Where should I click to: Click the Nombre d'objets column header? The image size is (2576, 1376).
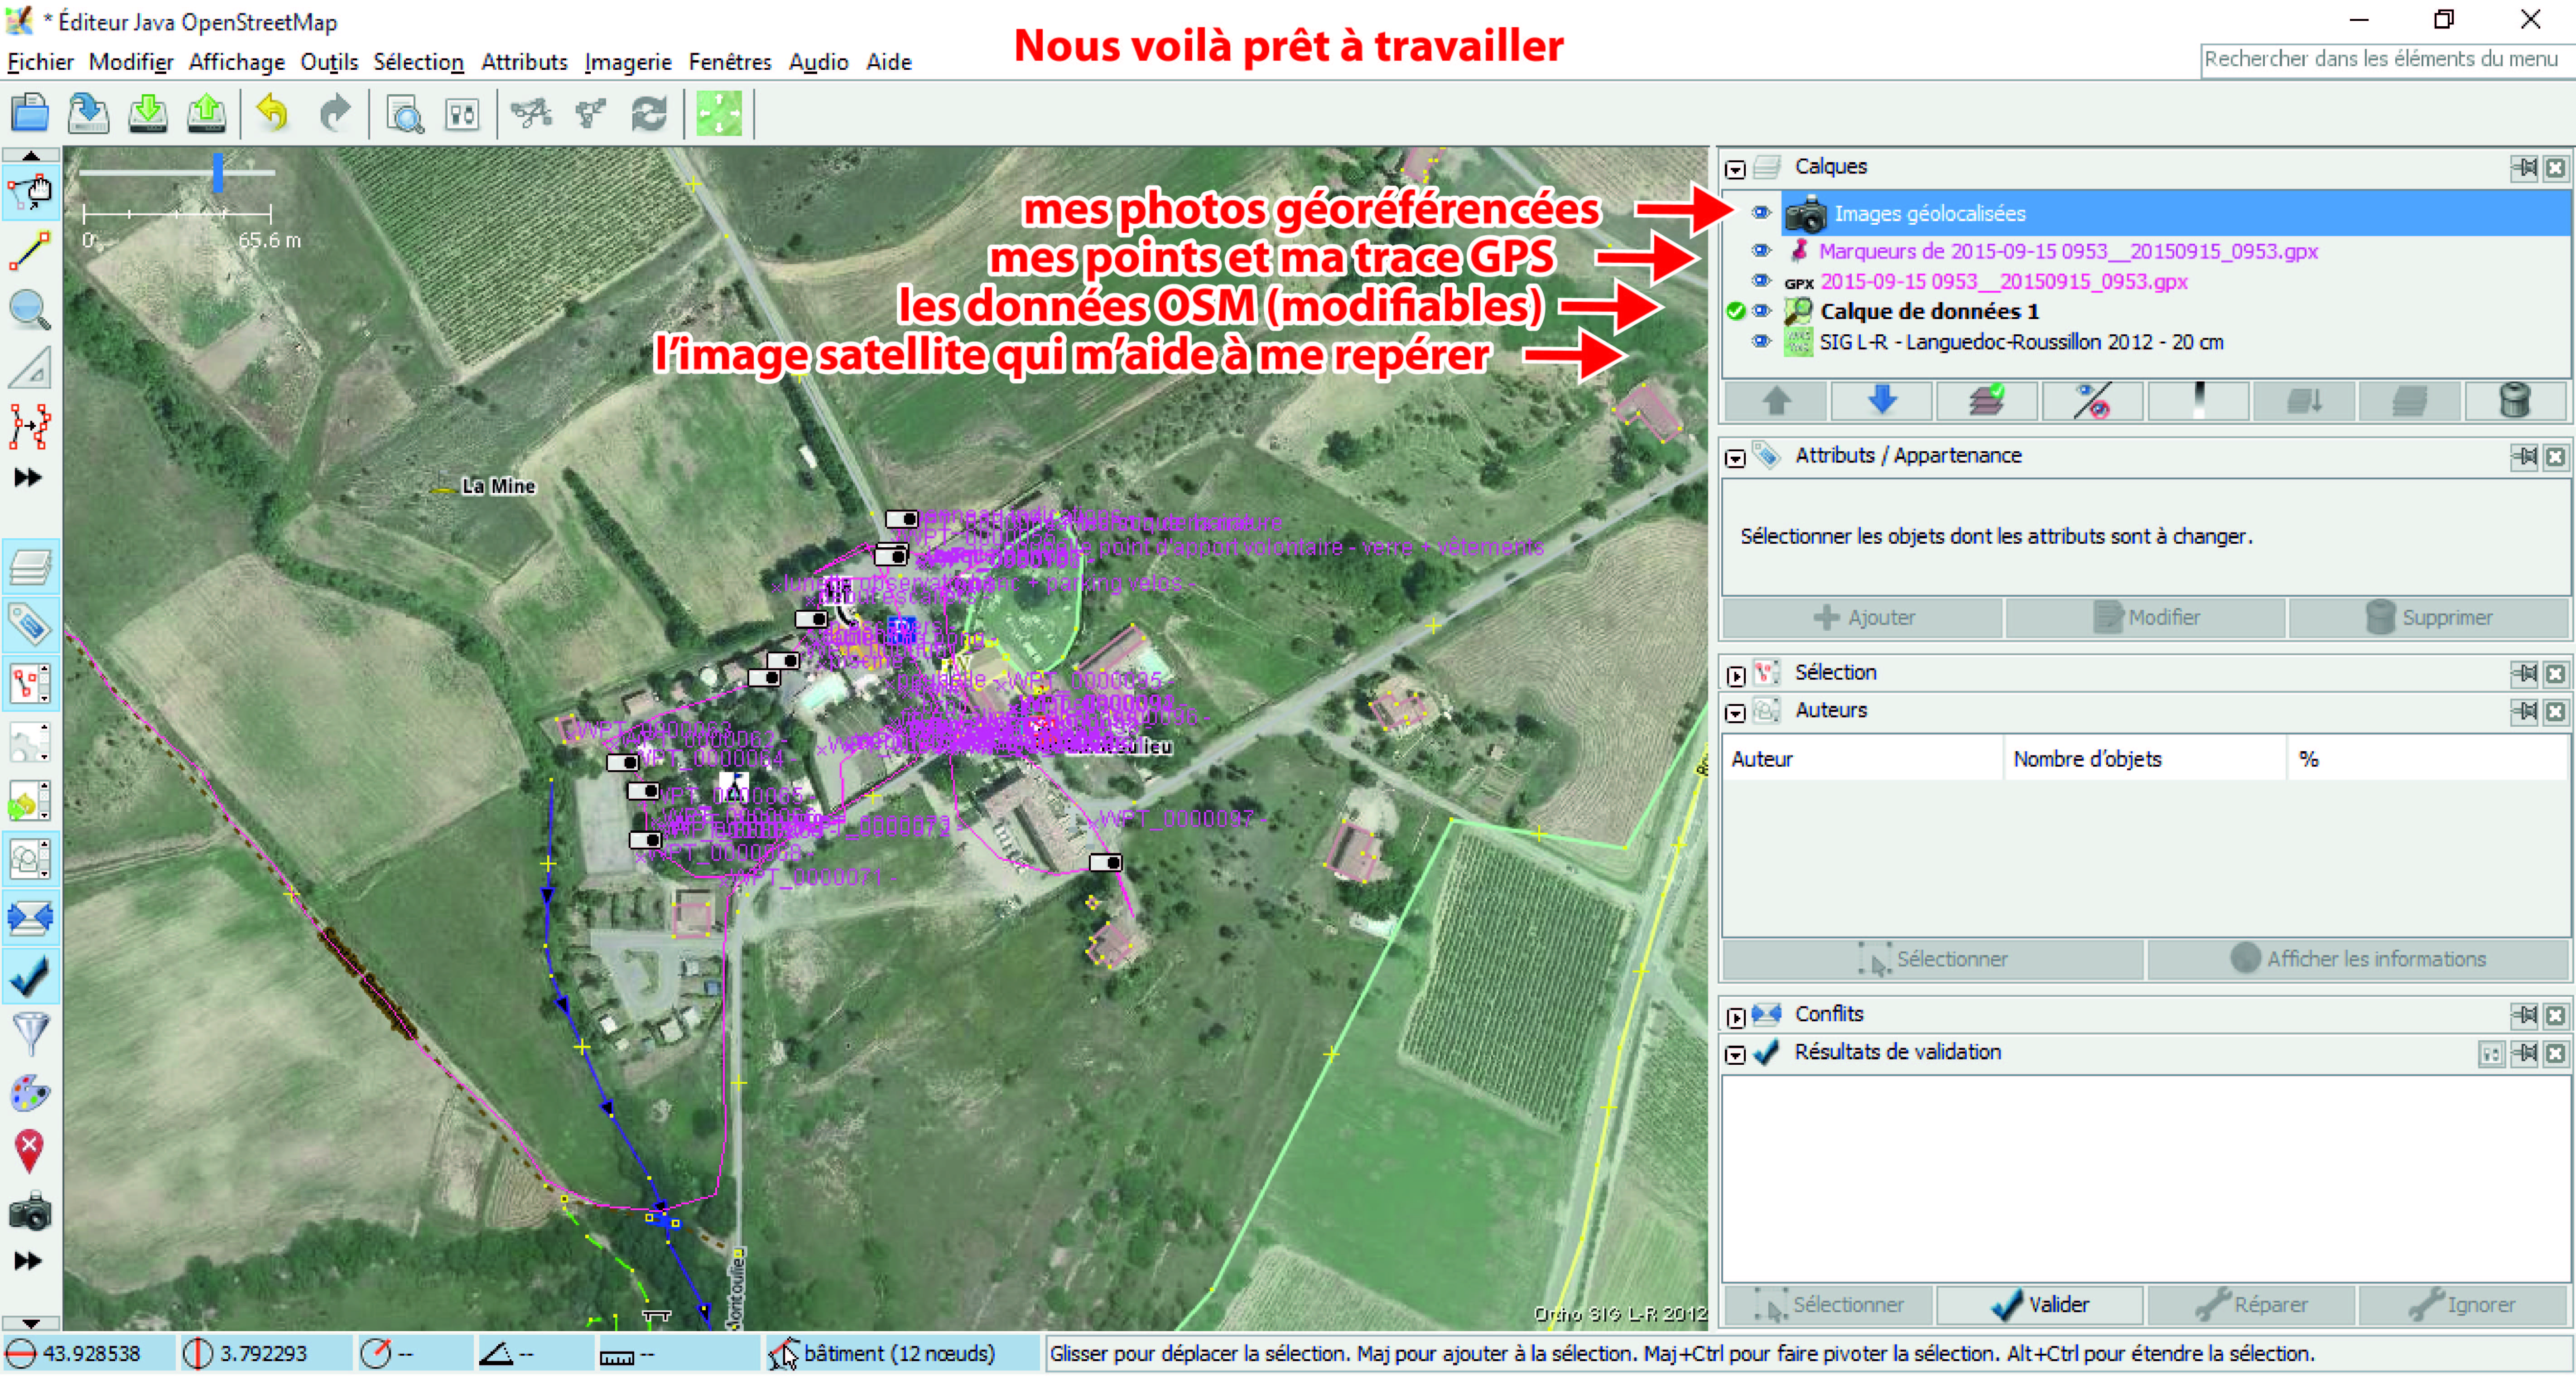[x=2144, y=759]
